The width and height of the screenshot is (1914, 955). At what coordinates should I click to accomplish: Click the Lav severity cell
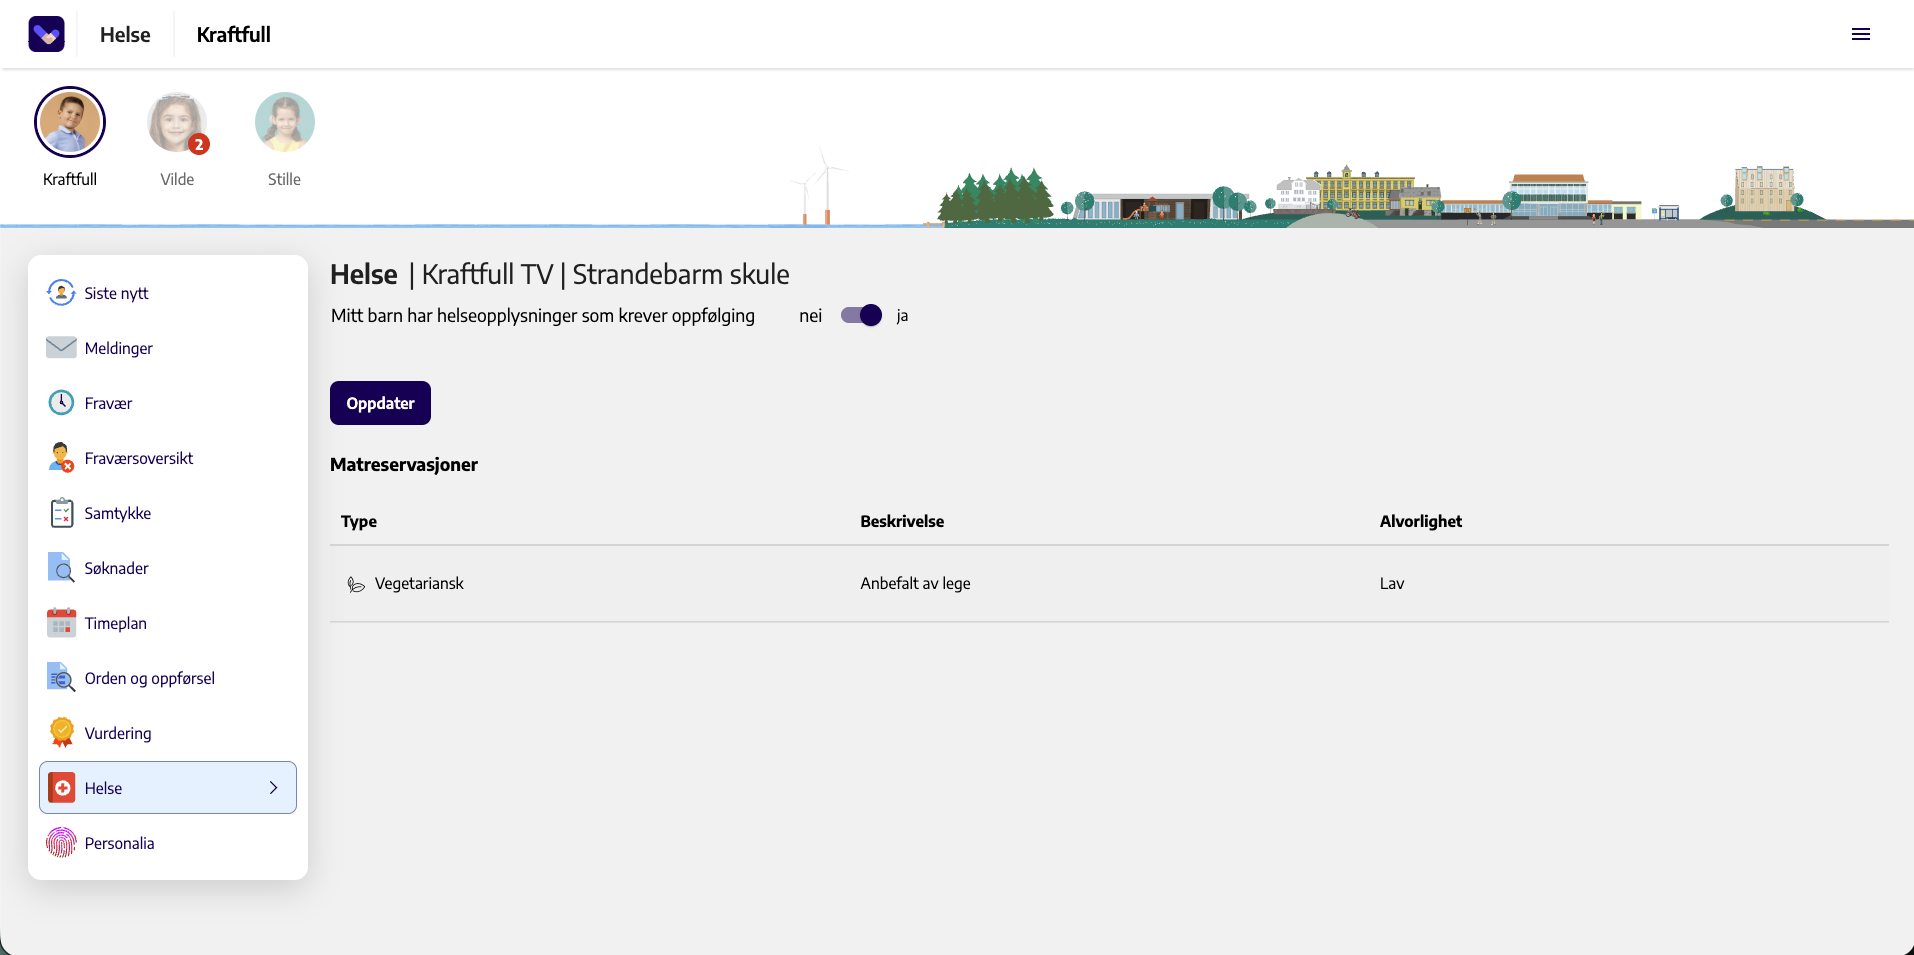coord(1392,583)
